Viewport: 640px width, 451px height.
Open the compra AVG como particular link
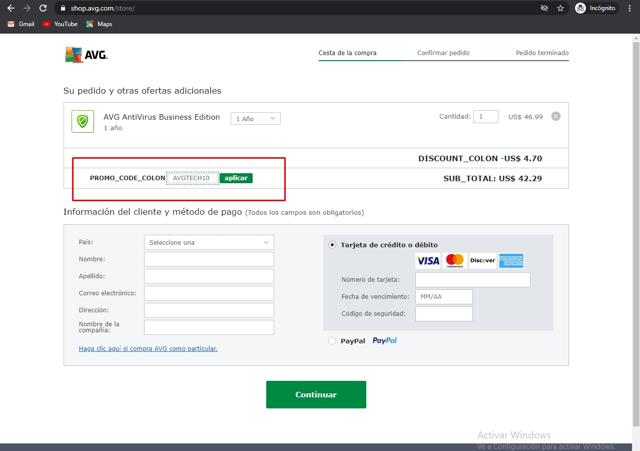point(148,349)
